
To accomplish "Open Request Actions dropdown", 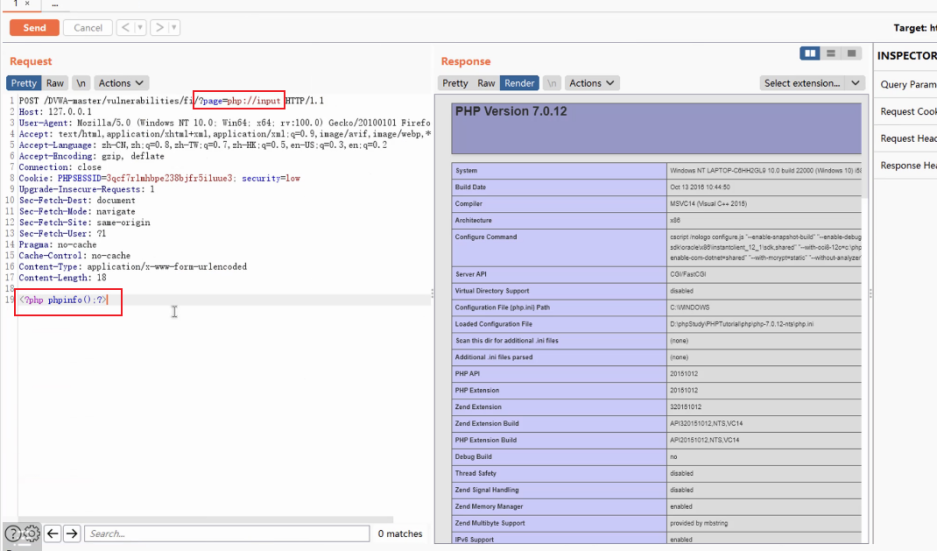I will (121, 83).
